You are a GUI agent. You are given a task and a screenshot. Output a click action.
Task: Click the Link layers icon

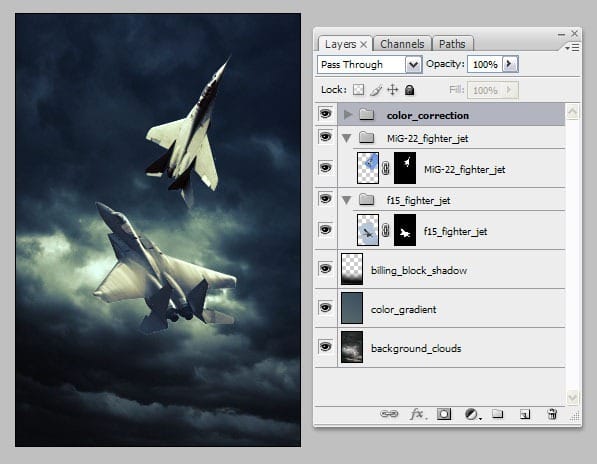[389, 414]
